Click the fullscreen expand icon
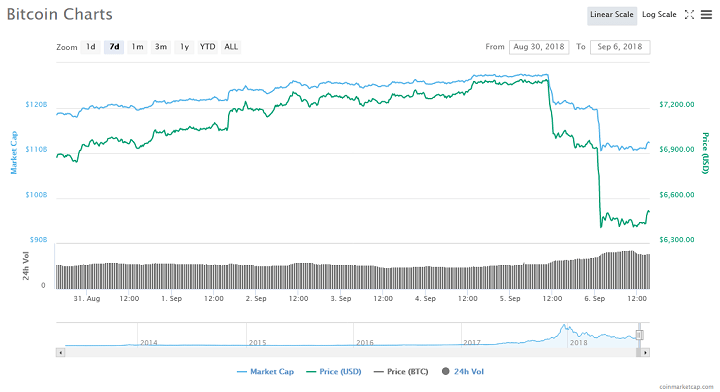The height and width of the screenshot is (392, 720). coord(689,15)
